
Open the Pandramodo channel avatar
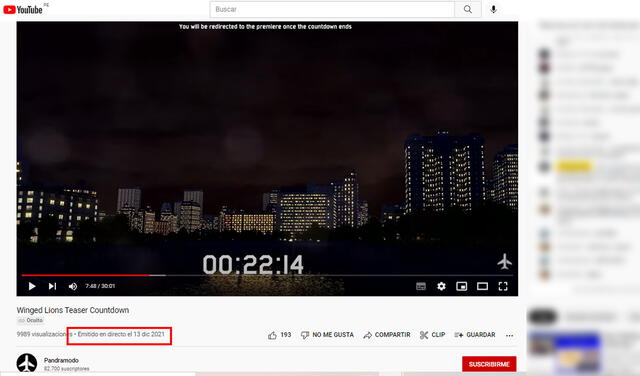click(27, 363)
